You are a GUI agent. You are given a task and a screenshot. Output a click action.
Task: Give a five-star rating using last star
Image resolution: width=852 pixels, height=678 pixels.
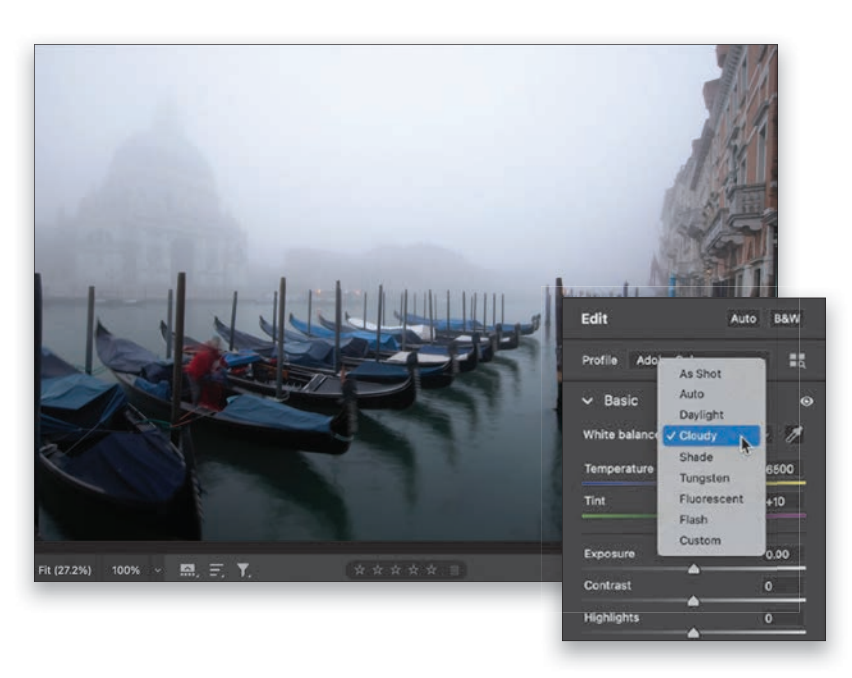coord(432,570)
